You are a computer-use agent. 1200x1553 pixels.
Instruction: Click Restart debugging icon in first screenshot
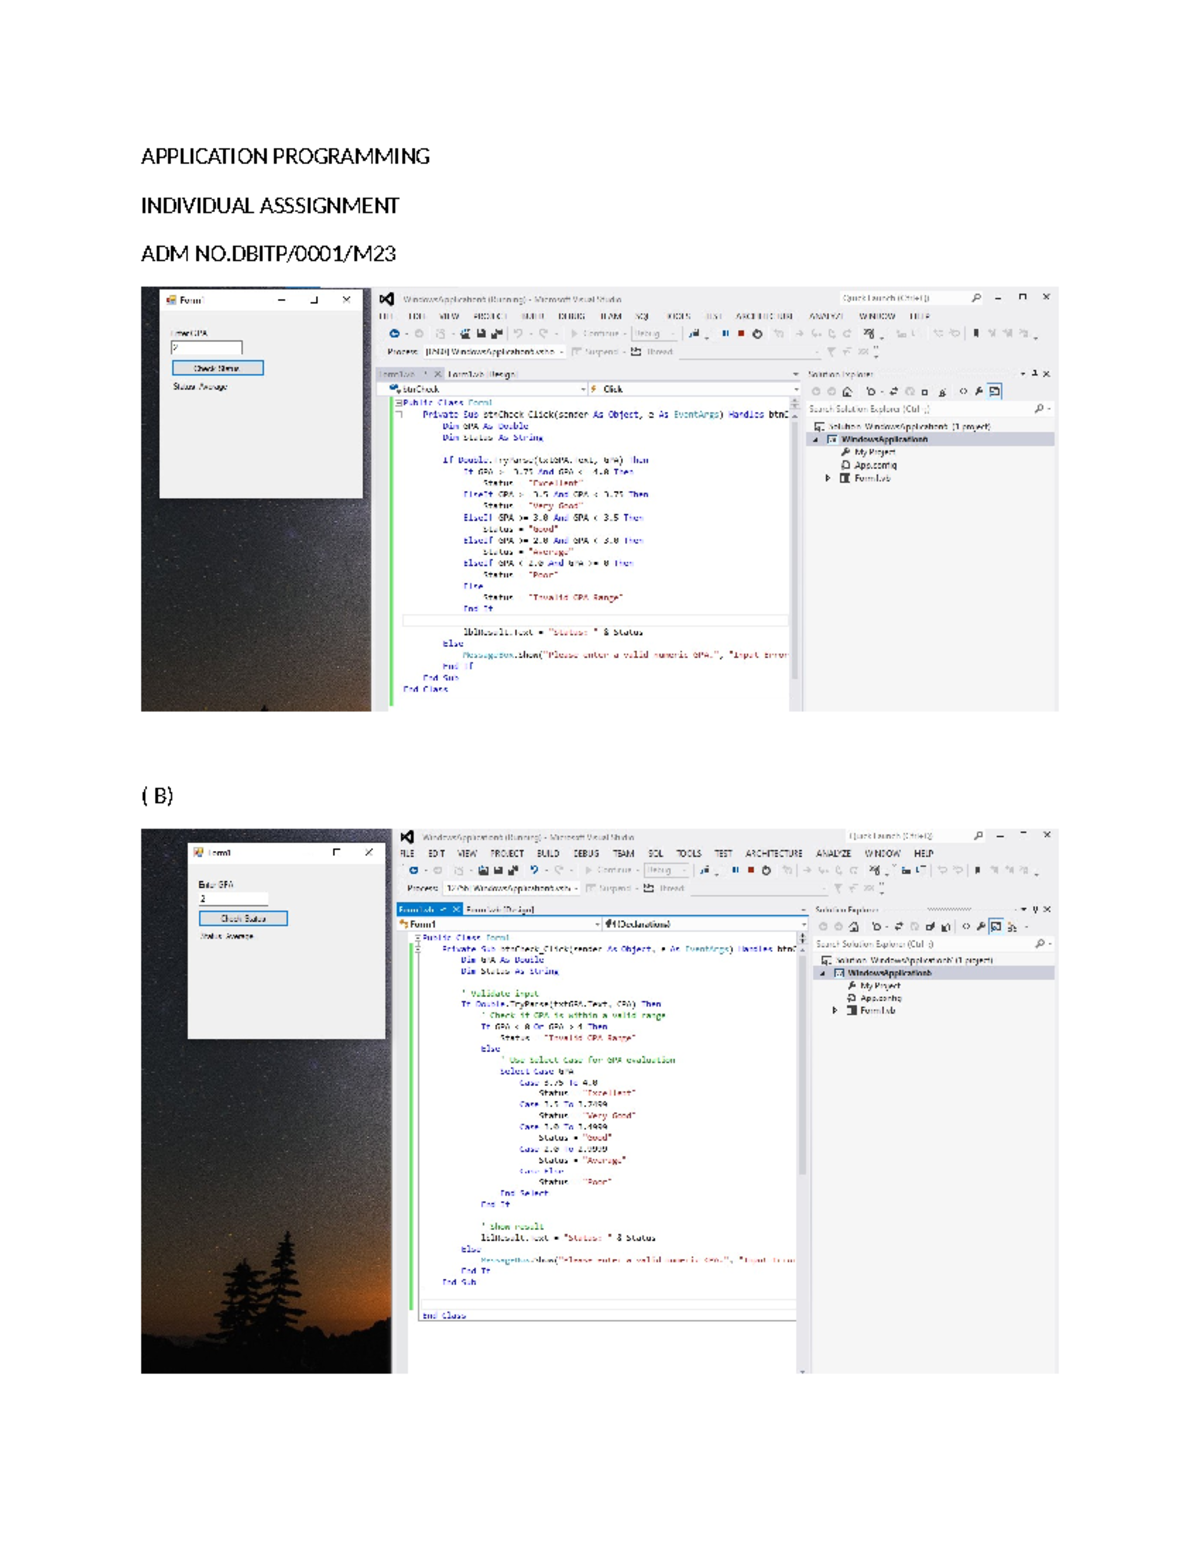click(757, 334)
